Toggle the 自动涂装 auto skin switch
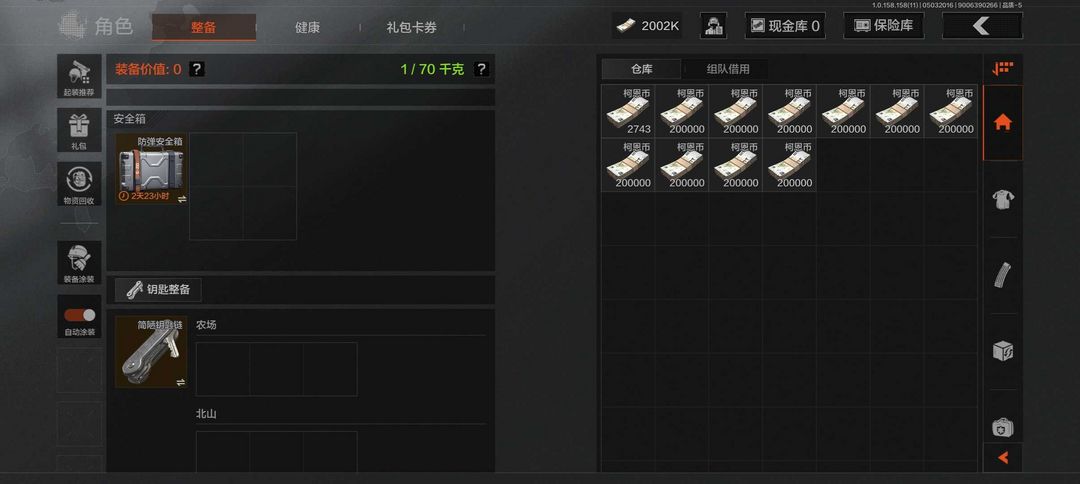1080x484 pixels. [79, 315]
